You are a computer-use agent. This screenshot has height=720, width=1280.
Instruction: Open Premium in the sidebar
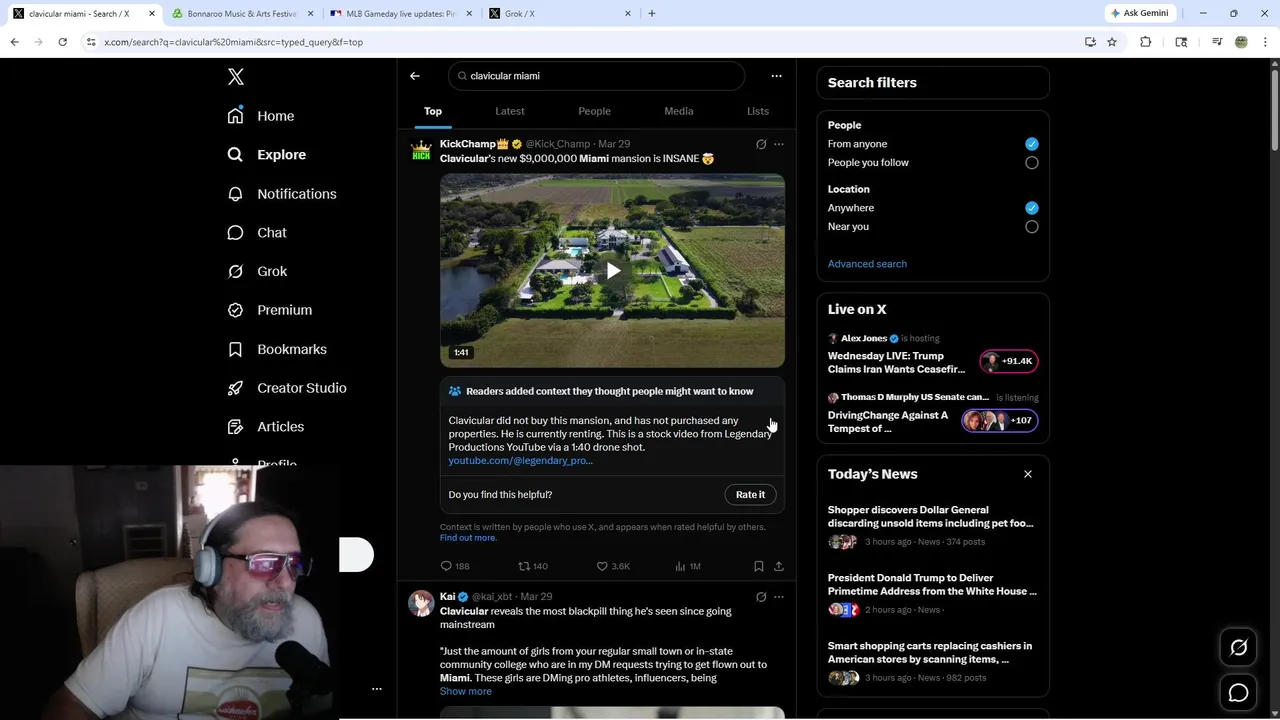[x=270, y=310]
